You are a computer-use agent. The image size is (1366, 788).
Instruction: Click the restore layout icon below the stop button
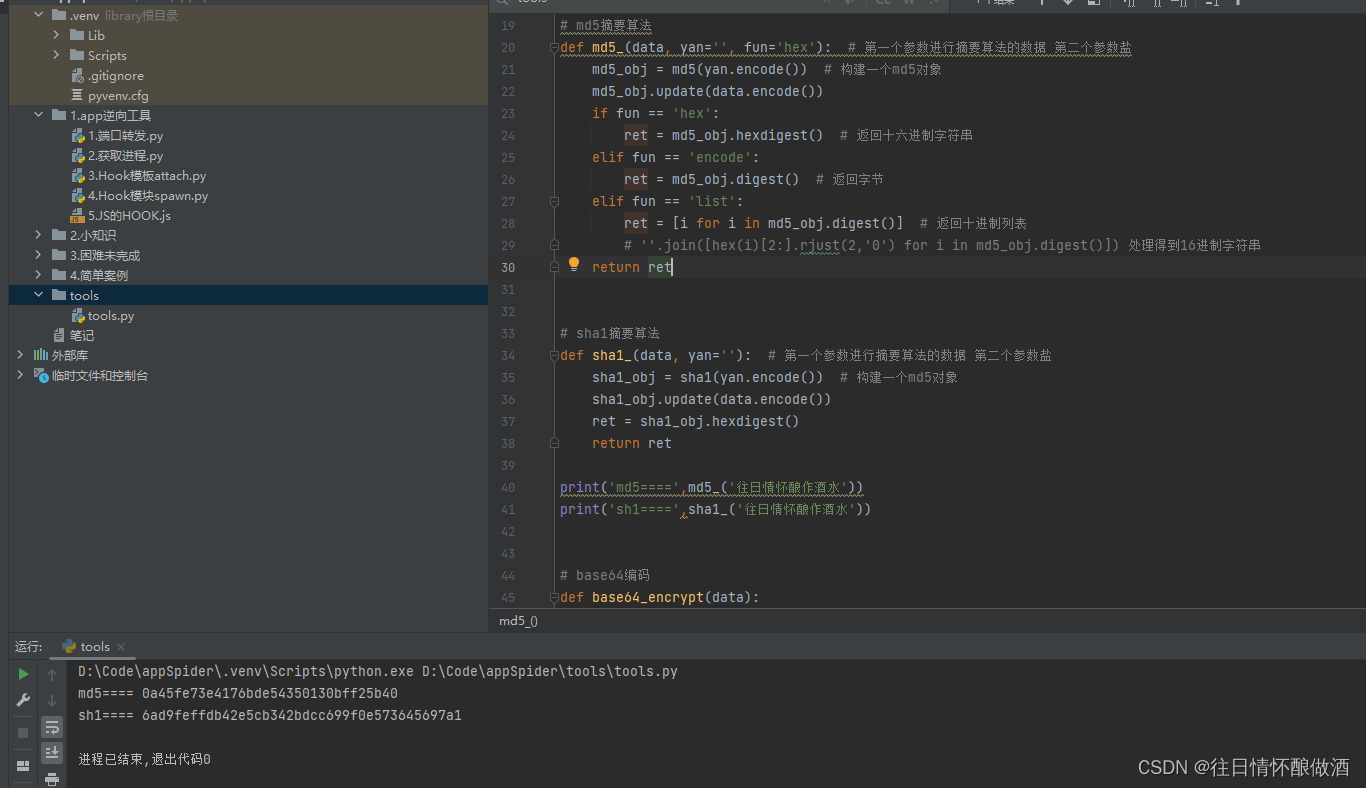point(22,765)
